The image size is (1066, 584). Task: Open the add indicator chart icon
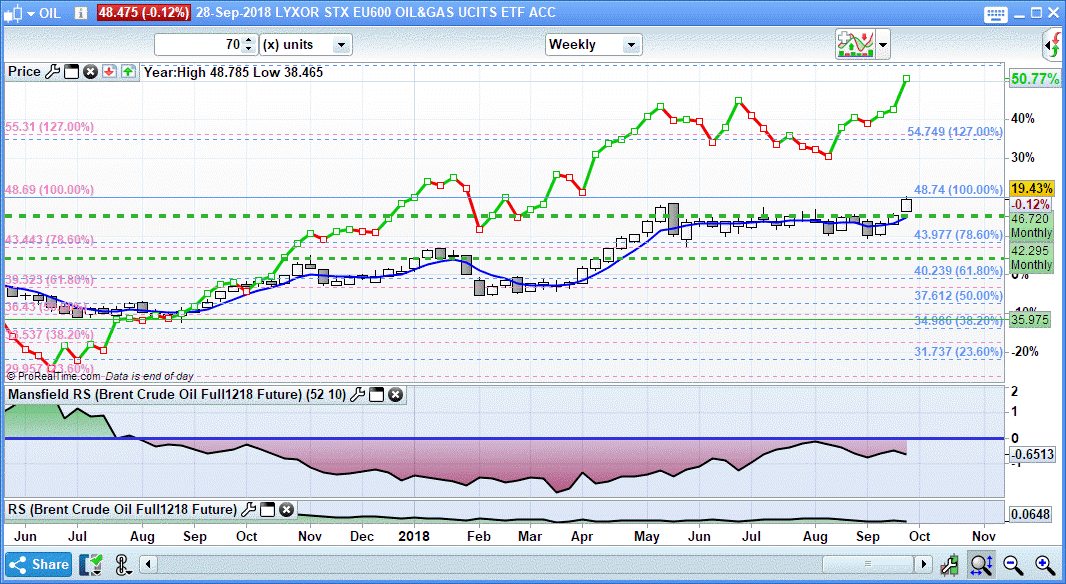[856, 44]
